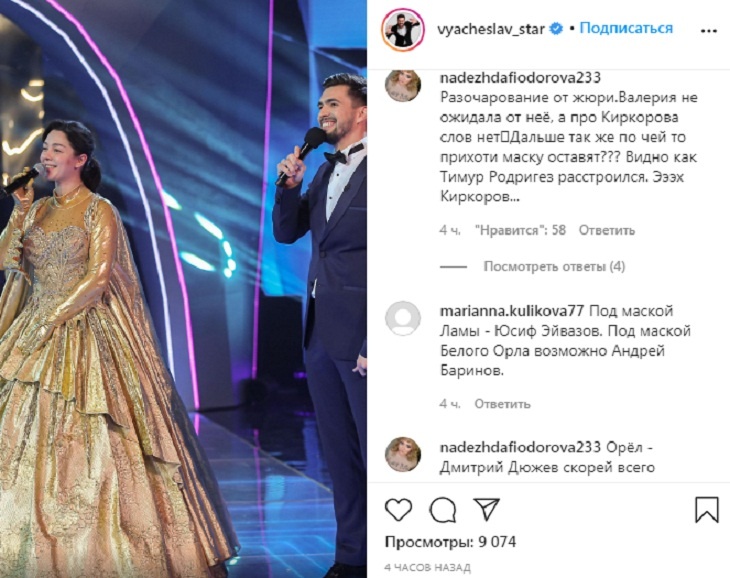
Task: Open marianna.kulikova77 default avatar
Action: pyautogui.click(x=403, y=318)
